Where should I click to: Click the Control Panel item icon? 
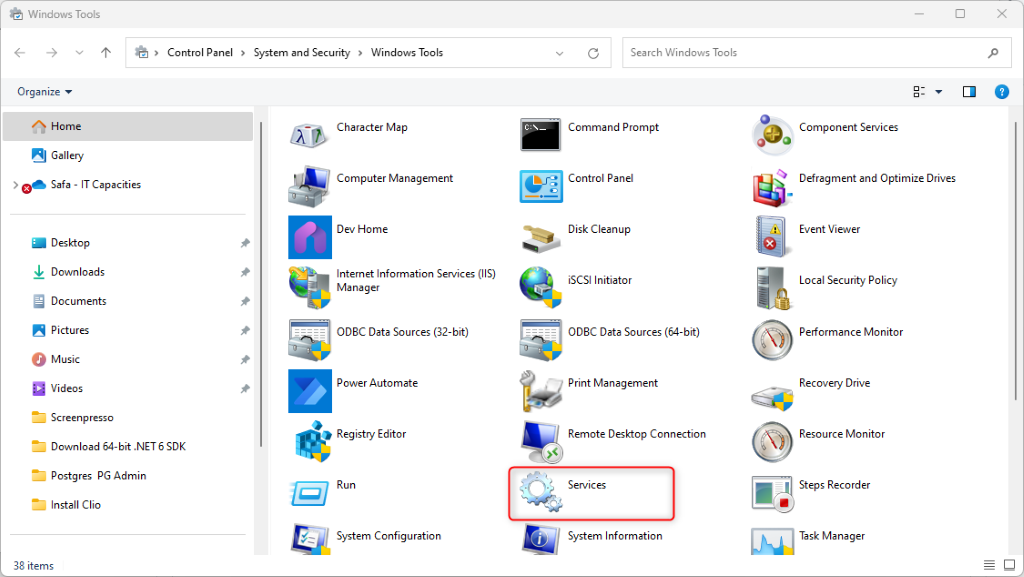pyautogui.click(x=541, y=186)
